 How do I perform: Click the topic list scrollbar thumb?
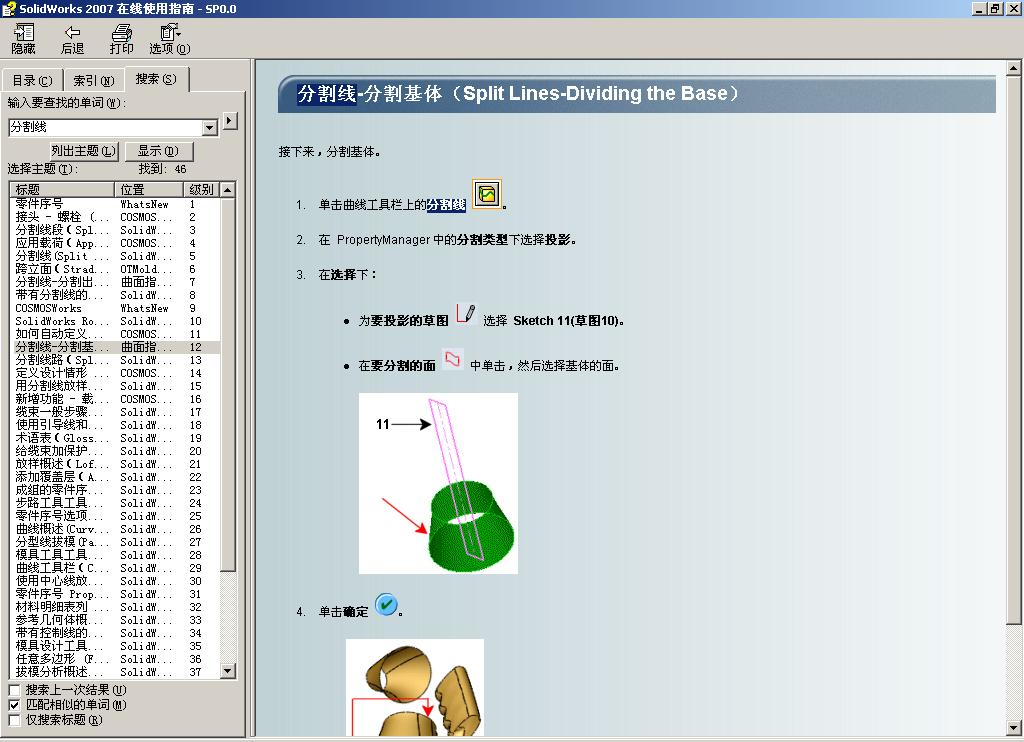[x=227, y=384]
